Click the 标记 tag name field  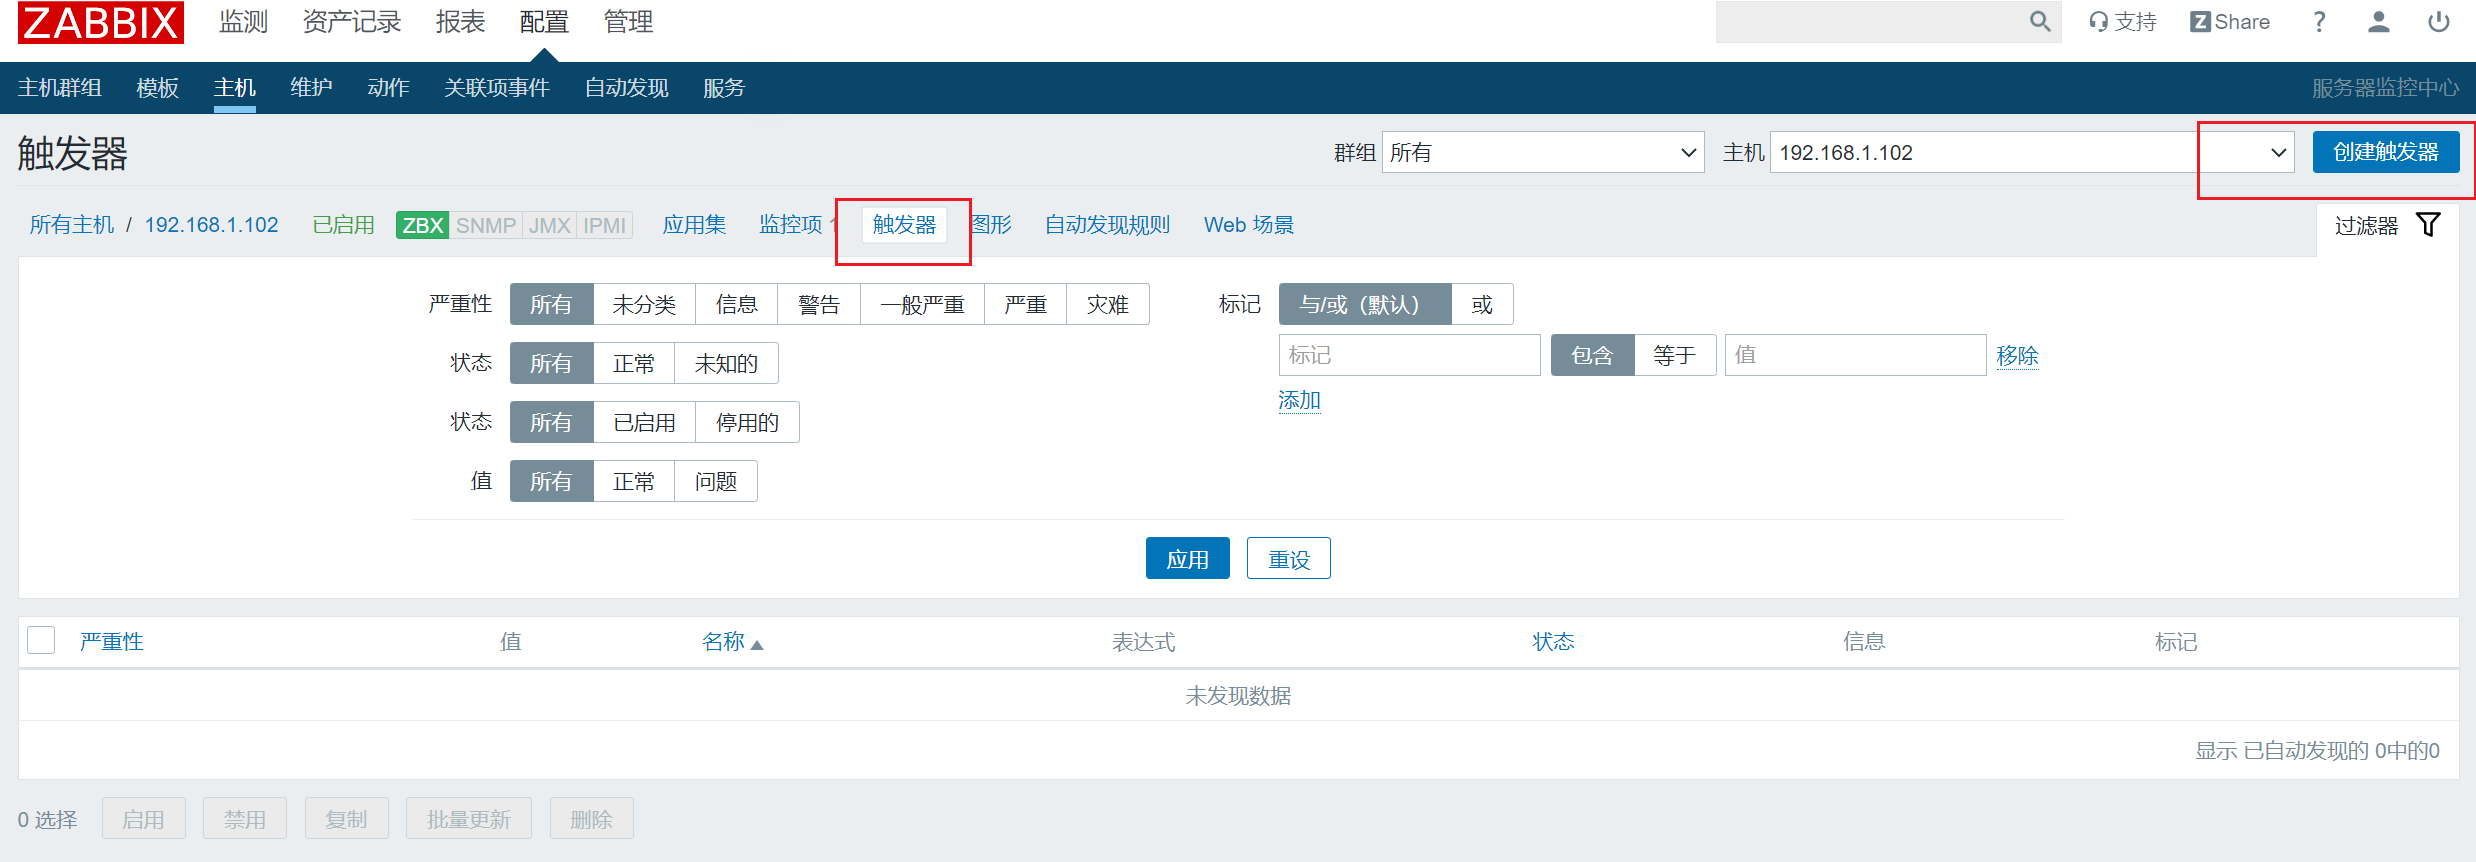coord(1409,355)
